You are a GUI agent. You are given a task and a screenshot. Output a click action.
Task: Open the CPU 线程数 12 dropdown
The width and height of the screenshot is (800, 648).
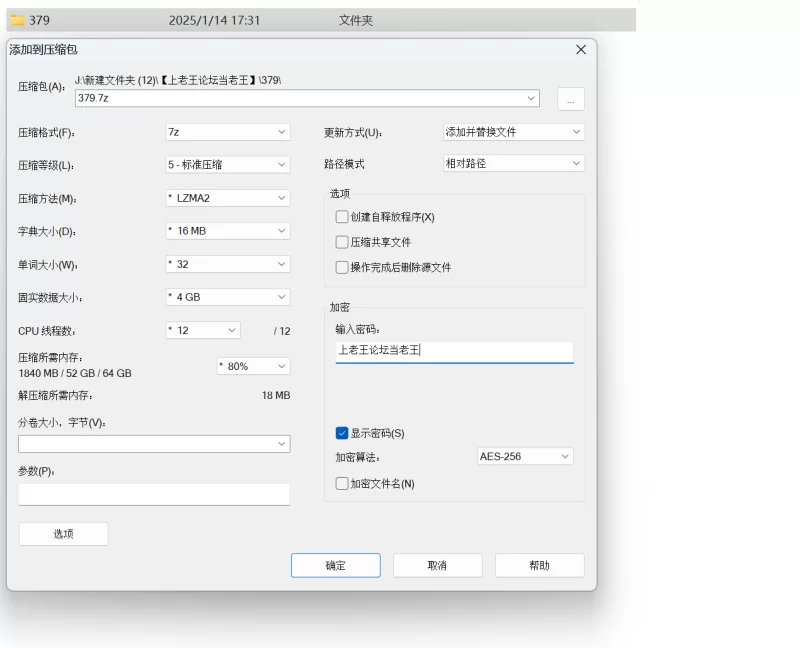[203, 330]
